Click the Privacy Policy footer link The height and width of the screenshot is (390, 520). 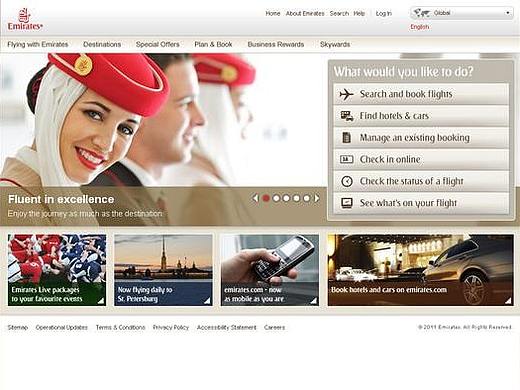171,328
